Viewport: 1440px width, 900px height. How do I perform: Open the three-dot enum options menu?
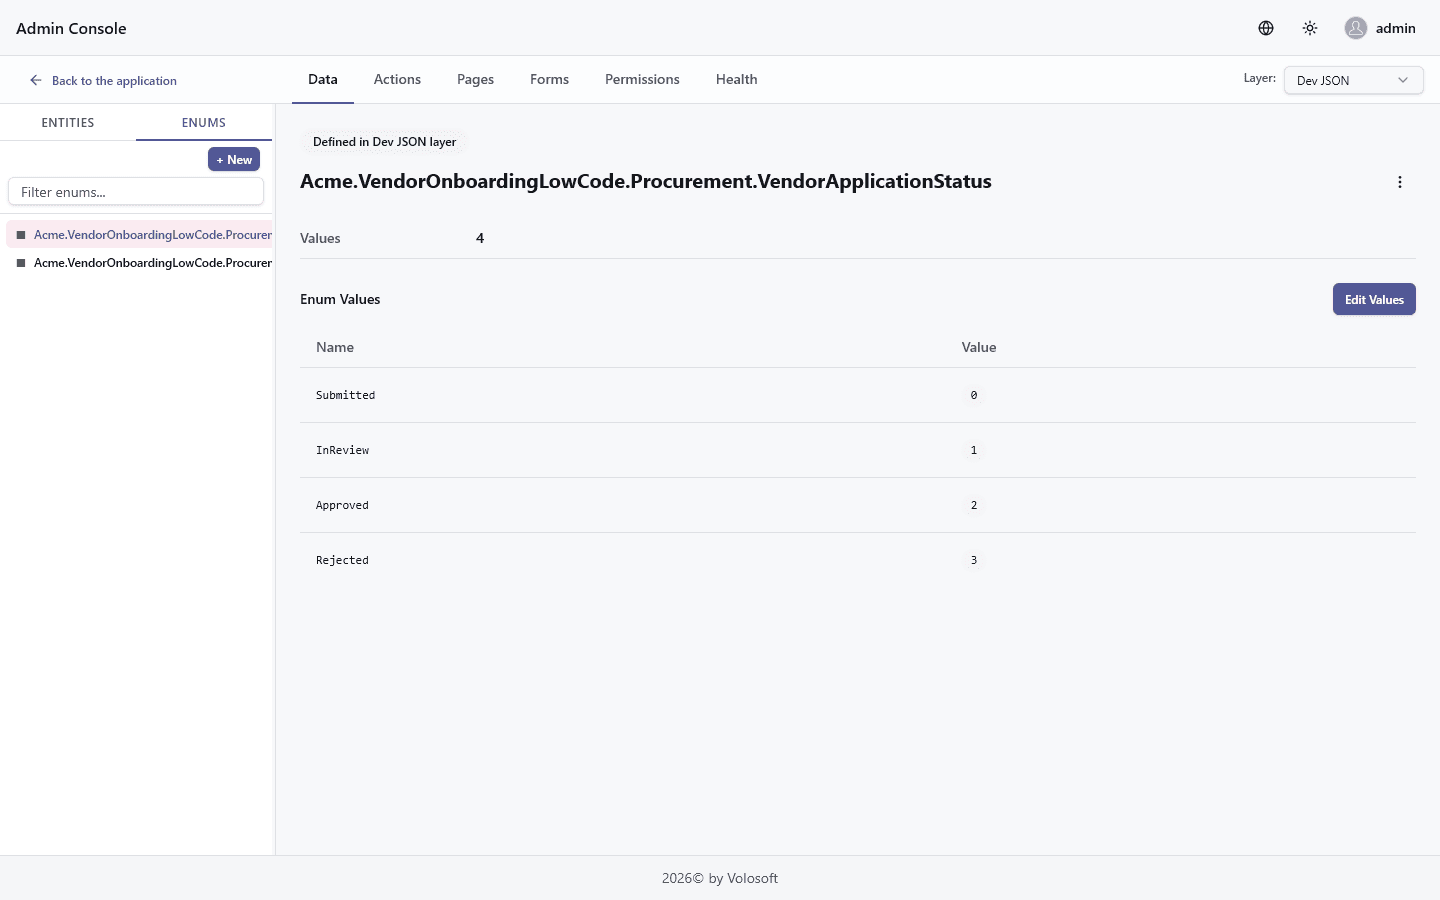point(1400,182)
